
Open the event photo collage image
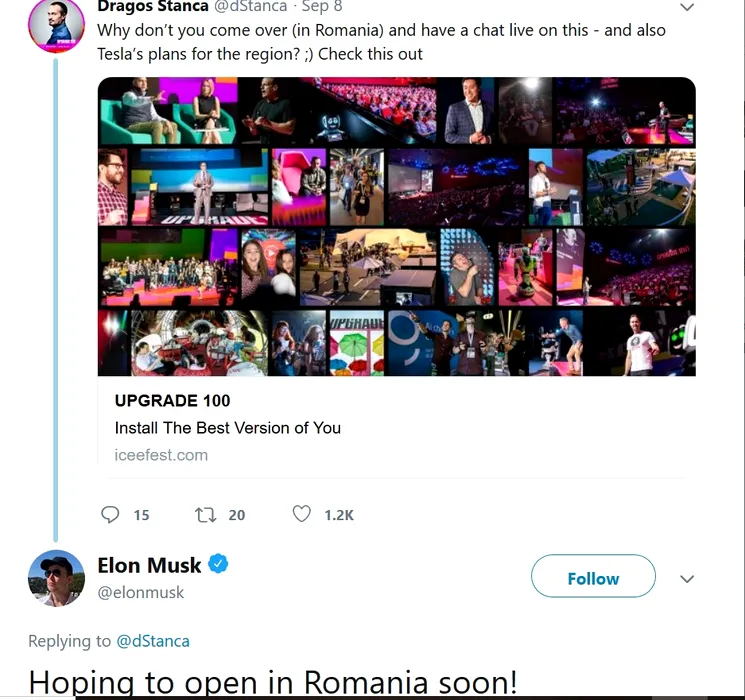coord(396,226)
